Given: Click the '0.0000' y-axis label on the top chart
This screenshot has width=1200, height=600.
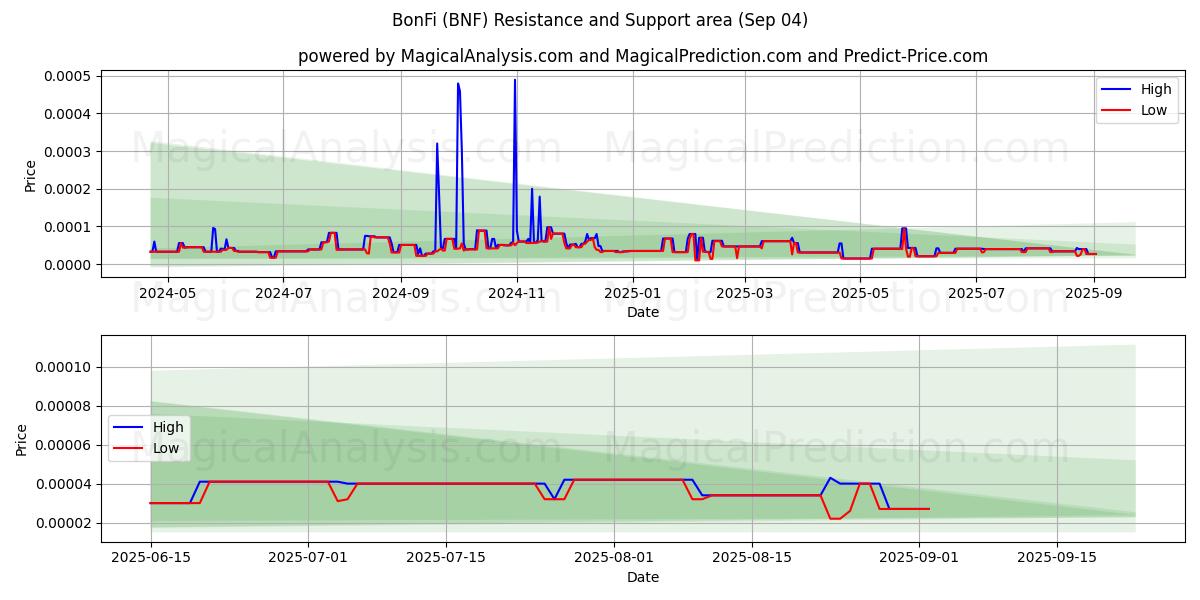Looking at the screenshot, I should pyautogui.click(x=70, y=264).
